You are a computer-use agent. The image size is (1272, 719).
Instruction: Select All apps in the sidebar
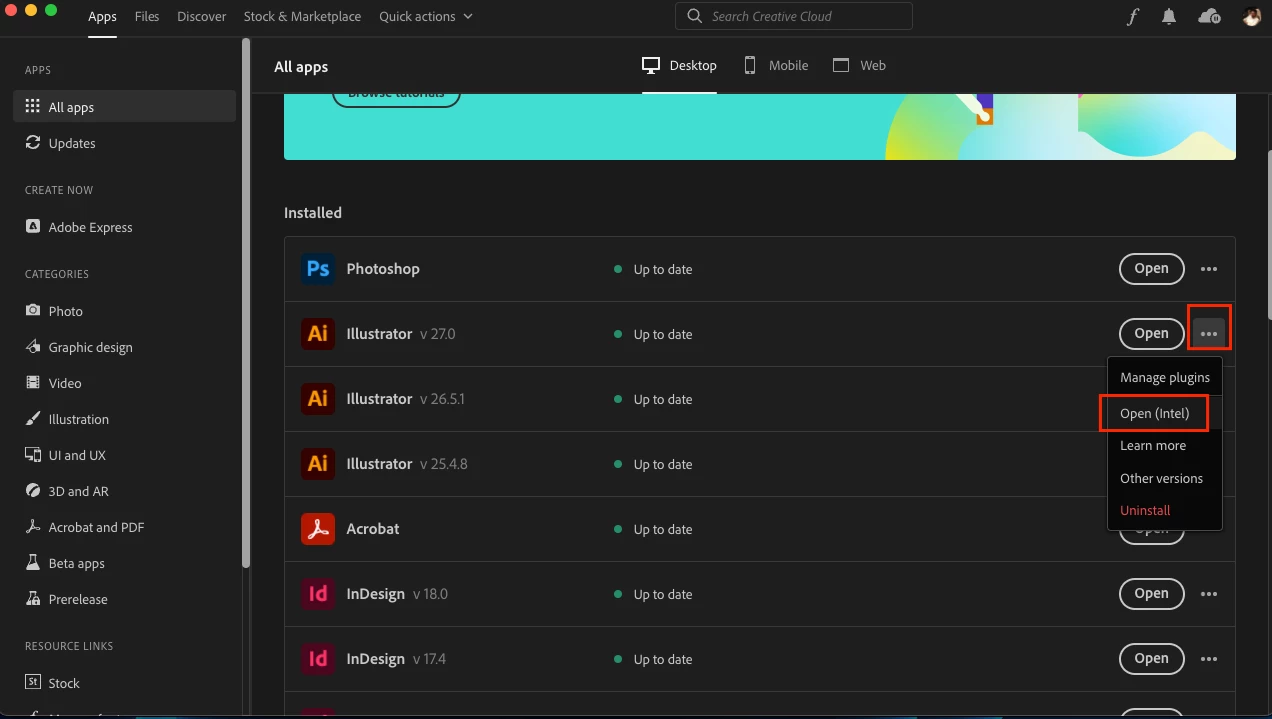[x=125, y=107]
